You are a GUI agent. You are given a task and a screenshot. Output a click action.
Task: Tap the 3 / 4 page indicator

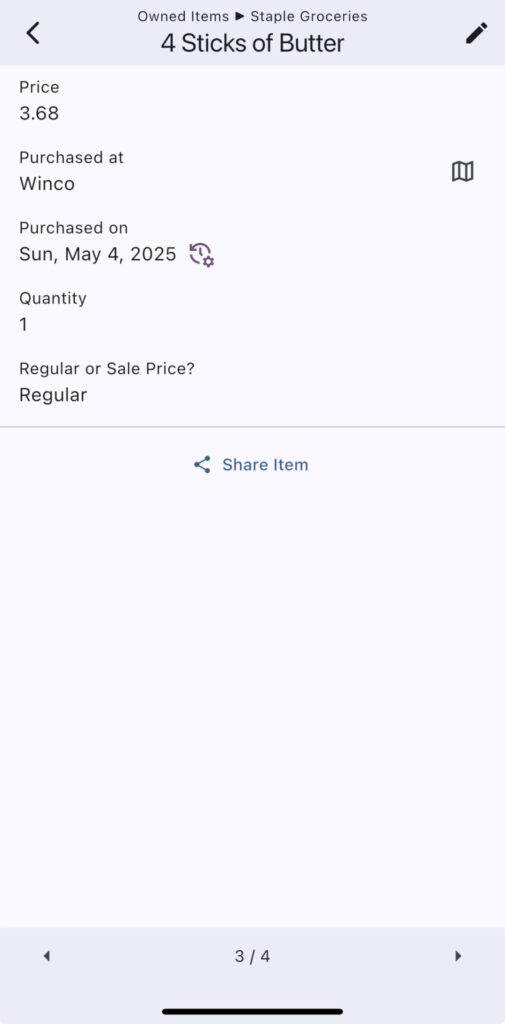click(252, 957)
